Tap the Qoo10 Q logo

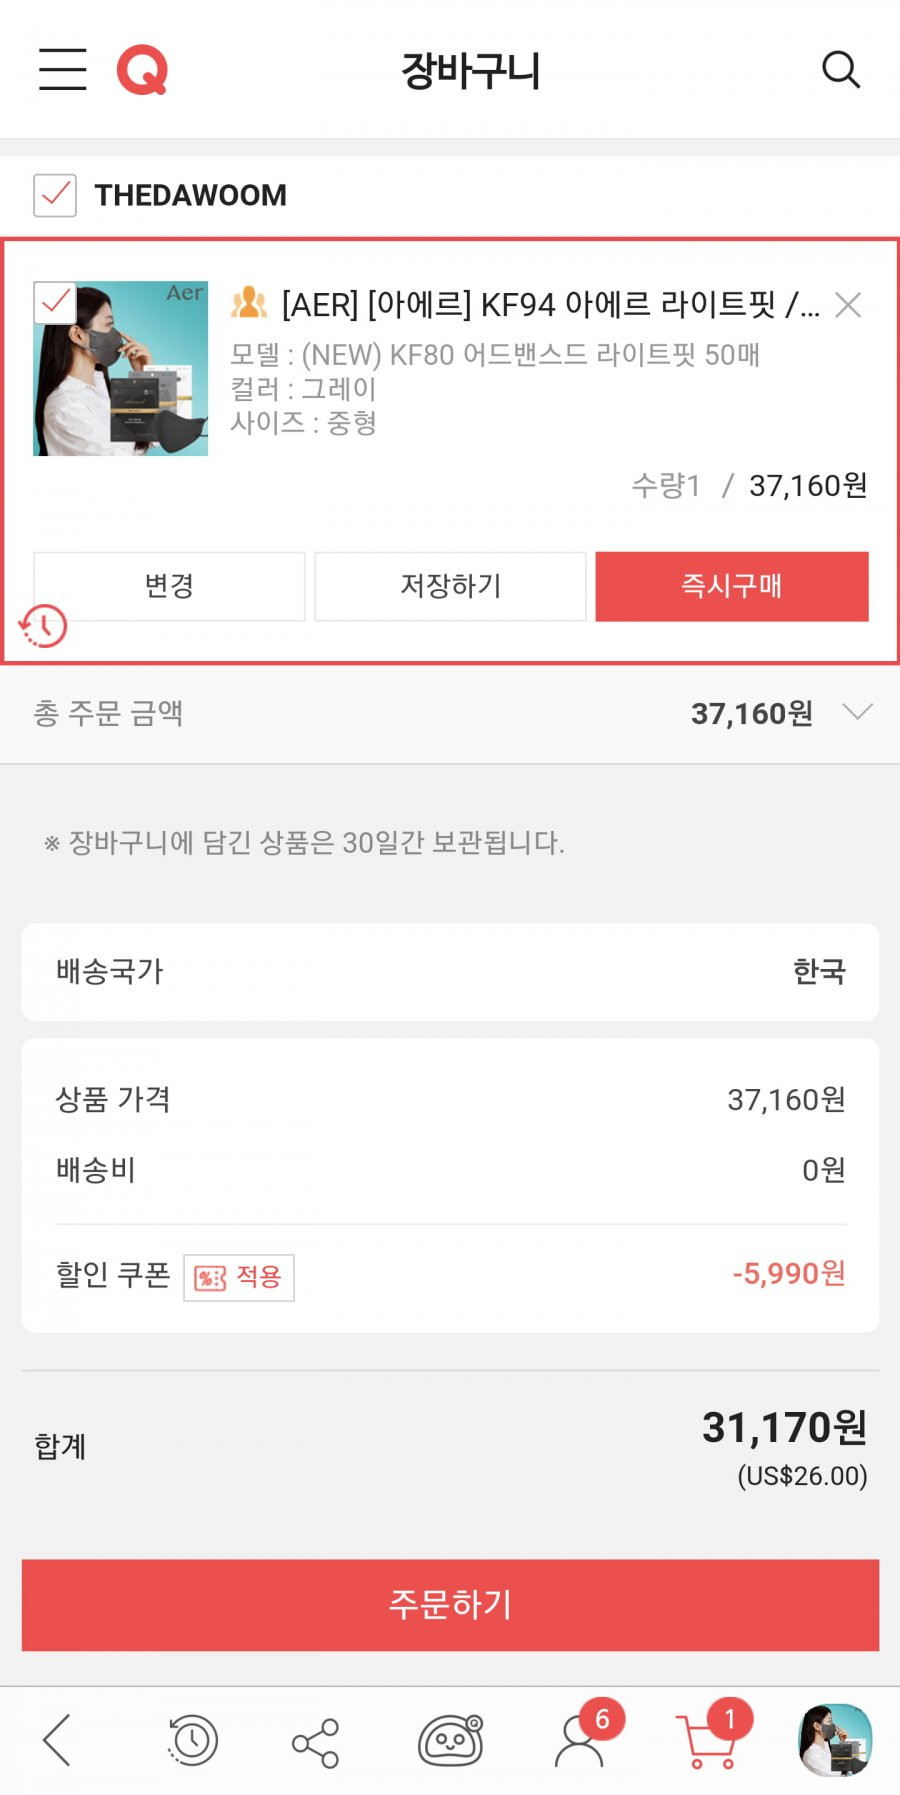click(142, 70)
